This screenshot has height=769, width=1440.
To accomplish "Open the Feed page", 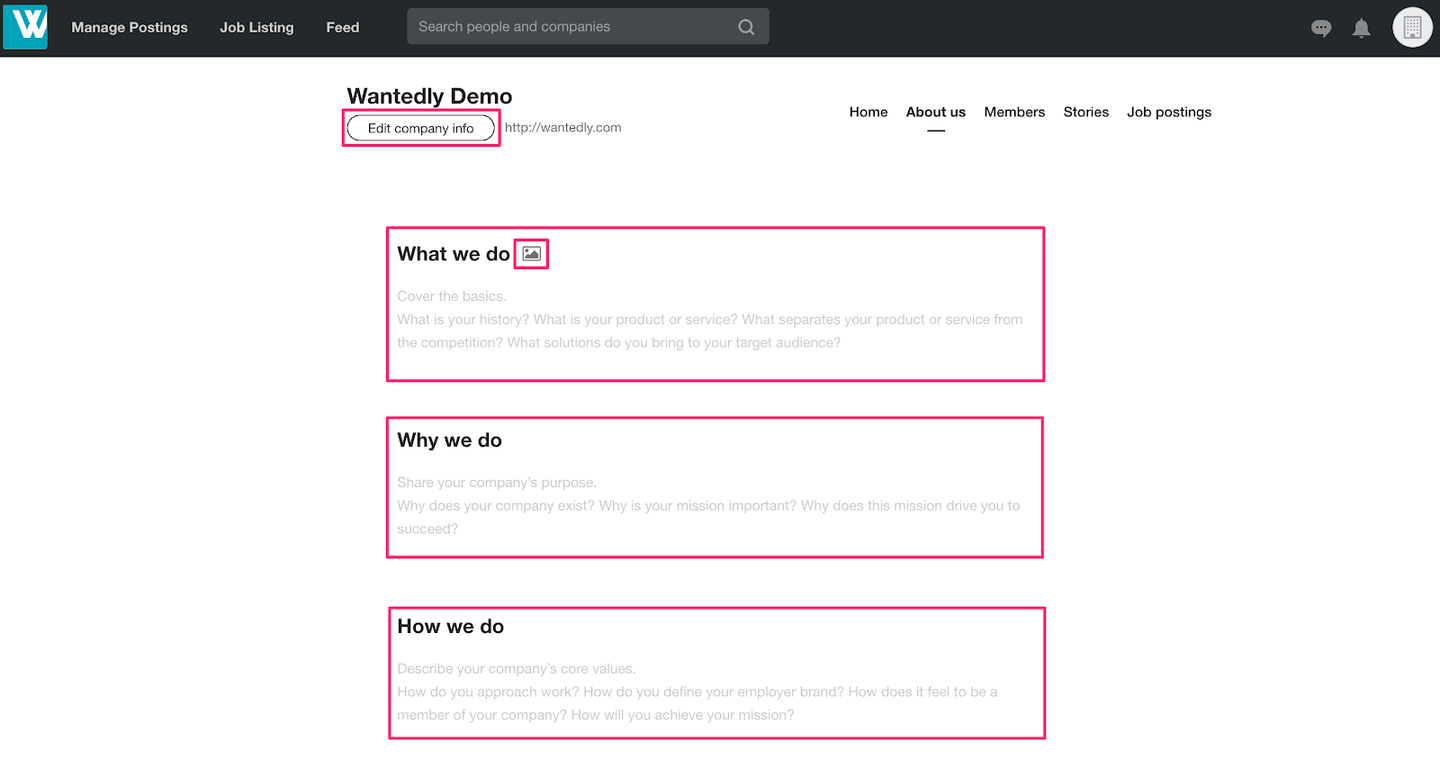I will 342,27.
